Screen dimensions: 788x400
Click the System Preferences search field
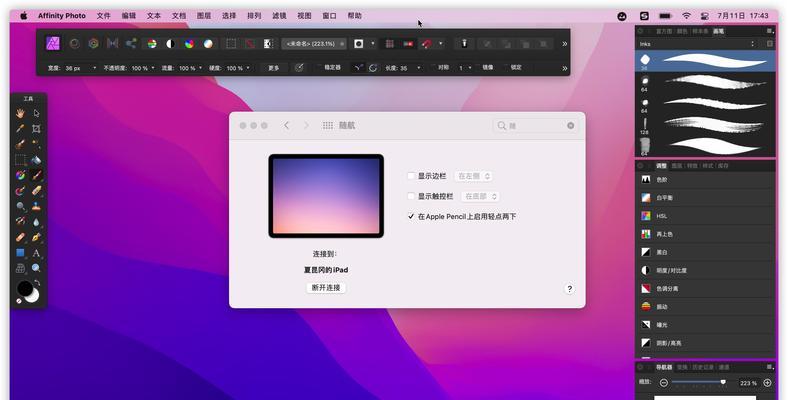(x=535, y=126)
